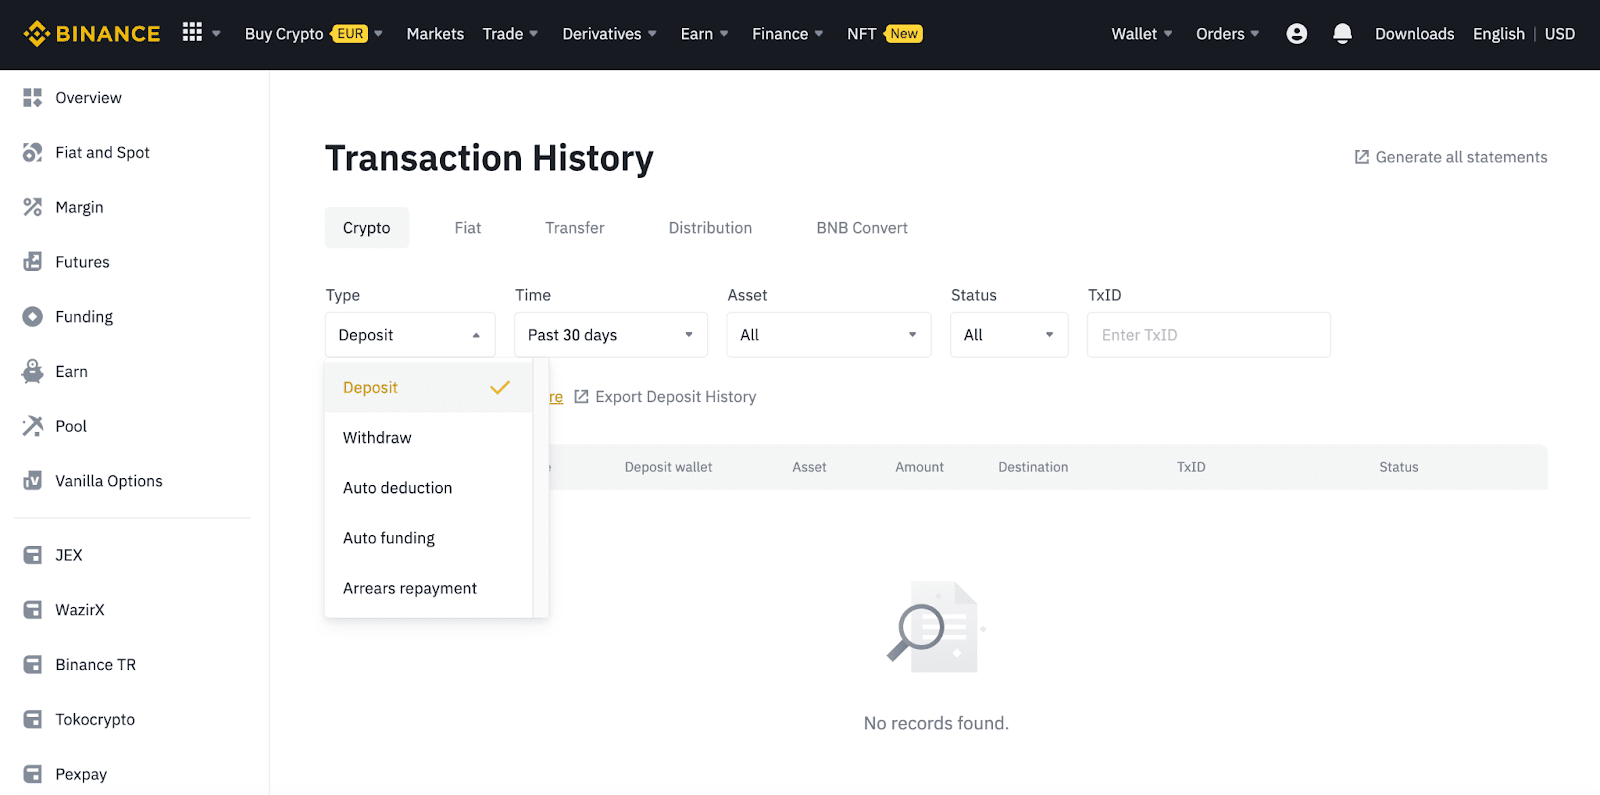Click the Generate all statements export icon
The image size is (1600, 795).
[x=1362, y=157]
